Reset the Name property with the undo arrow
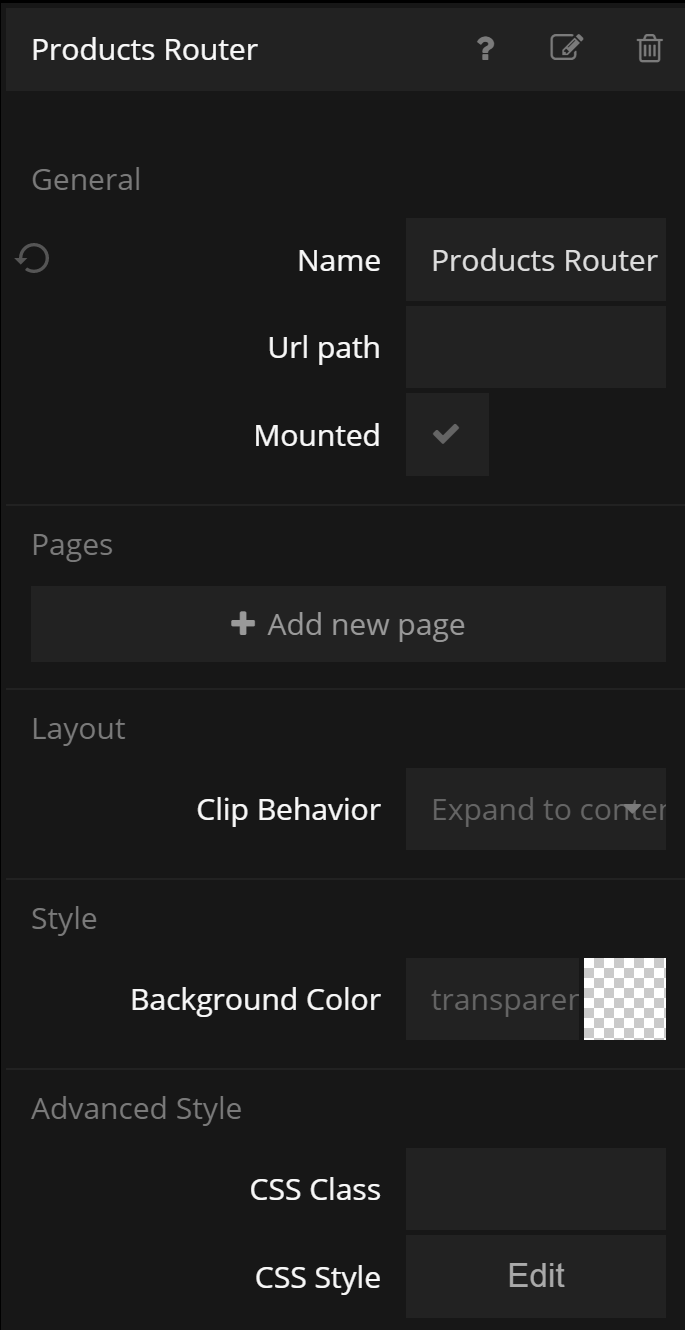This screenshot has height=1330, width=685. pyautogui.click(x=33, y=260)
